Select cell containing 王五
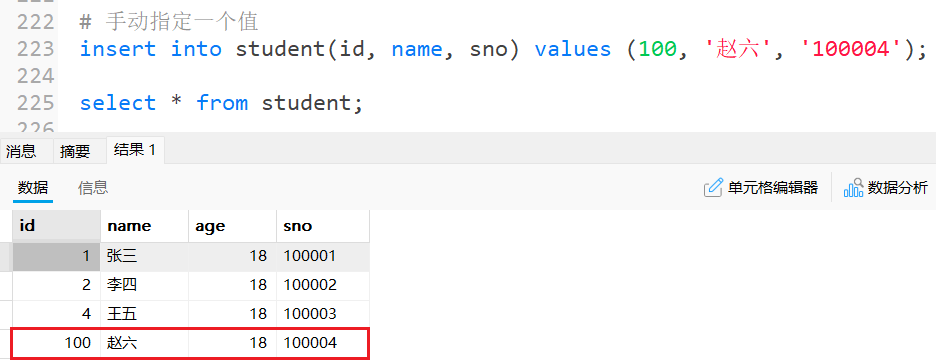The height and width of the screenshot is (364, 936). click(144, 314)
